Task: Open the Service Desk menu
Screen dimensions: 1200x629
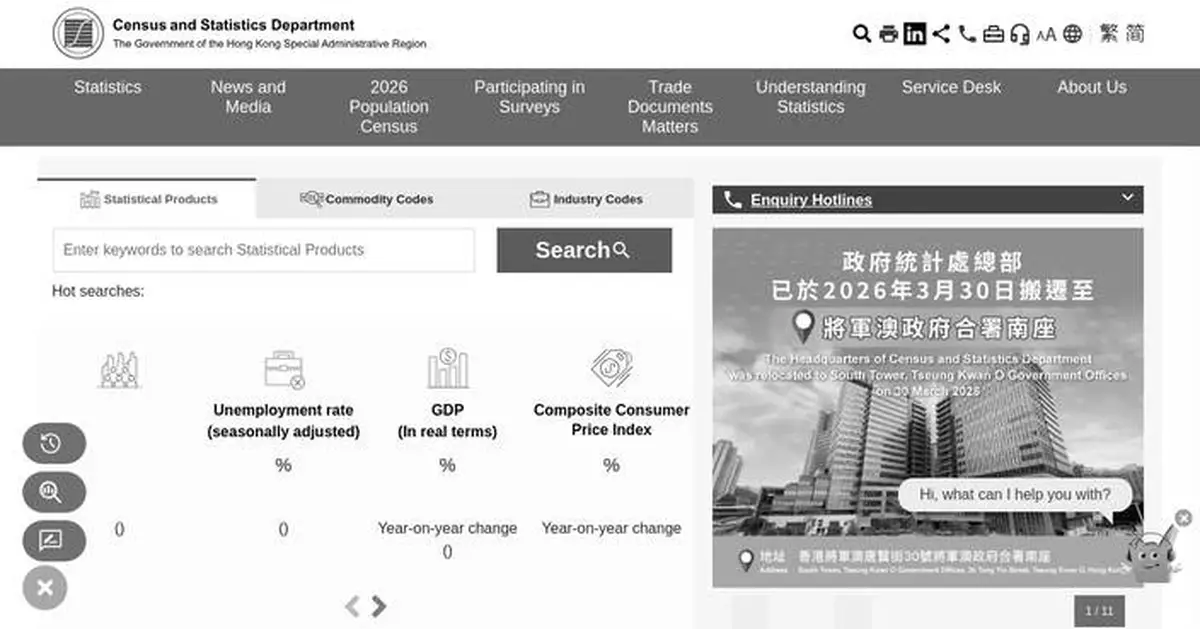Action: (x=951, y=87)
